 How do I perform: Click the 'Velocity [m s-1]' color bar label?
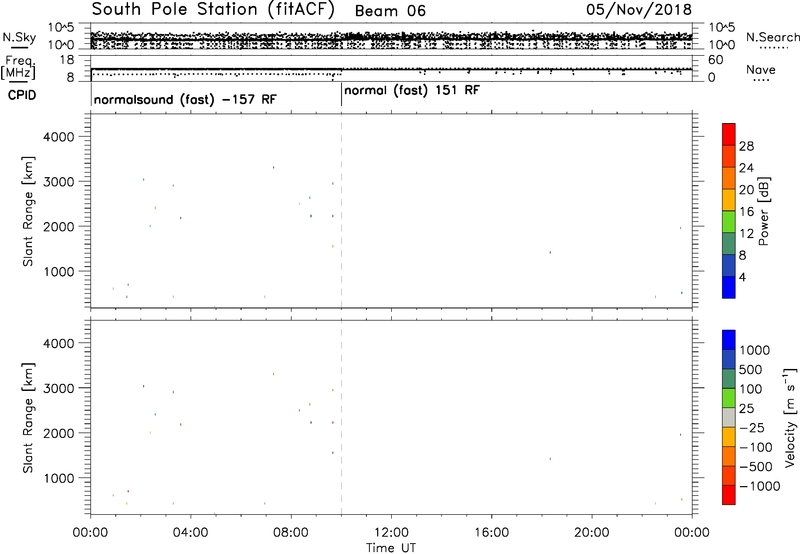pyautogui.click(x=790, y=417)
